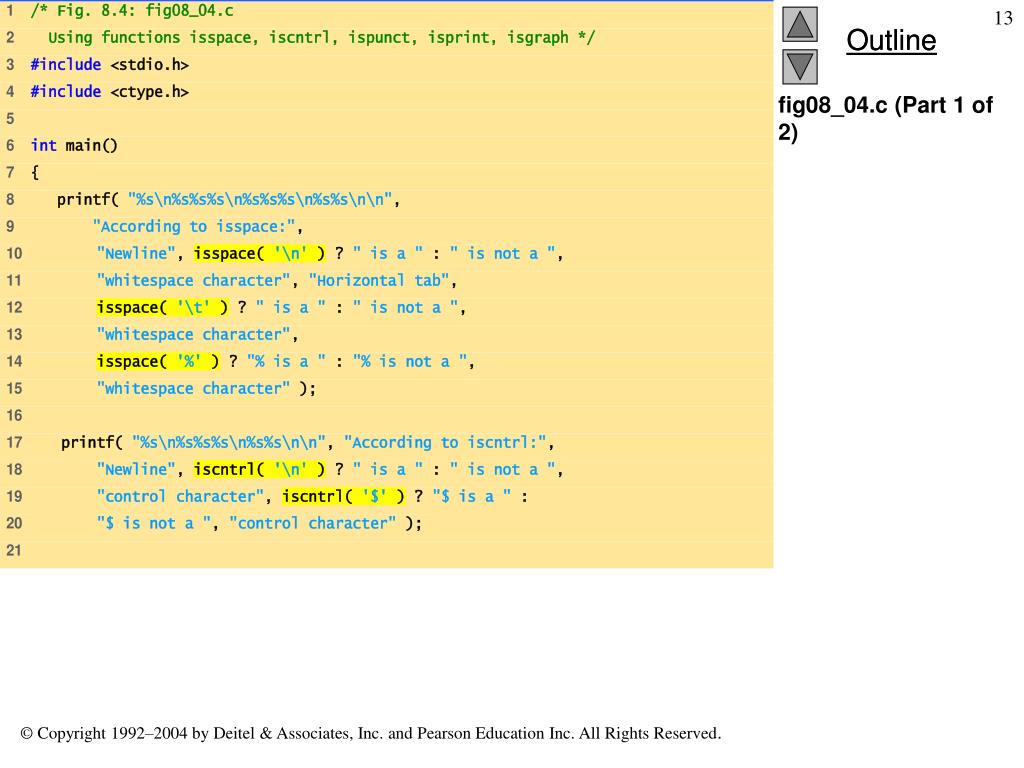Click the up arrow navigation button

pyautogui.click(x=800, y=25)
